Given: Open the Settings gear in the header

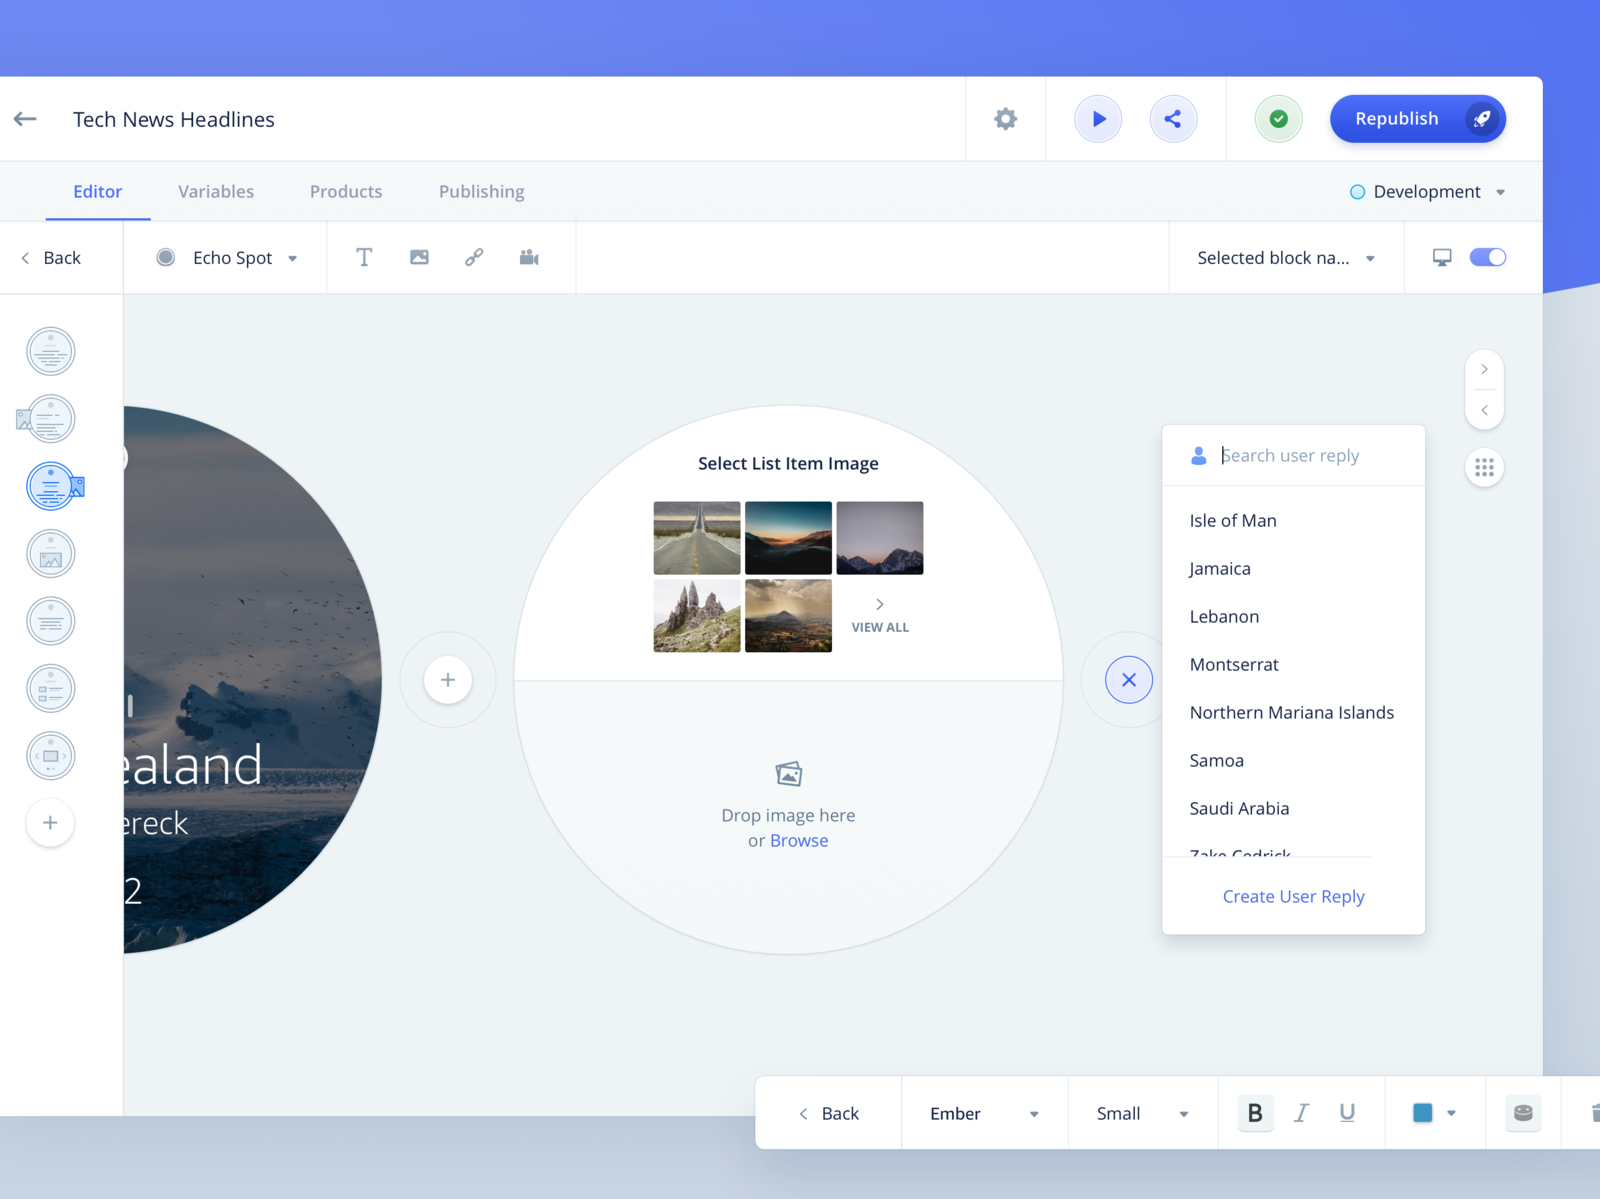Looking at the screenshot, I should (1005, 118).
